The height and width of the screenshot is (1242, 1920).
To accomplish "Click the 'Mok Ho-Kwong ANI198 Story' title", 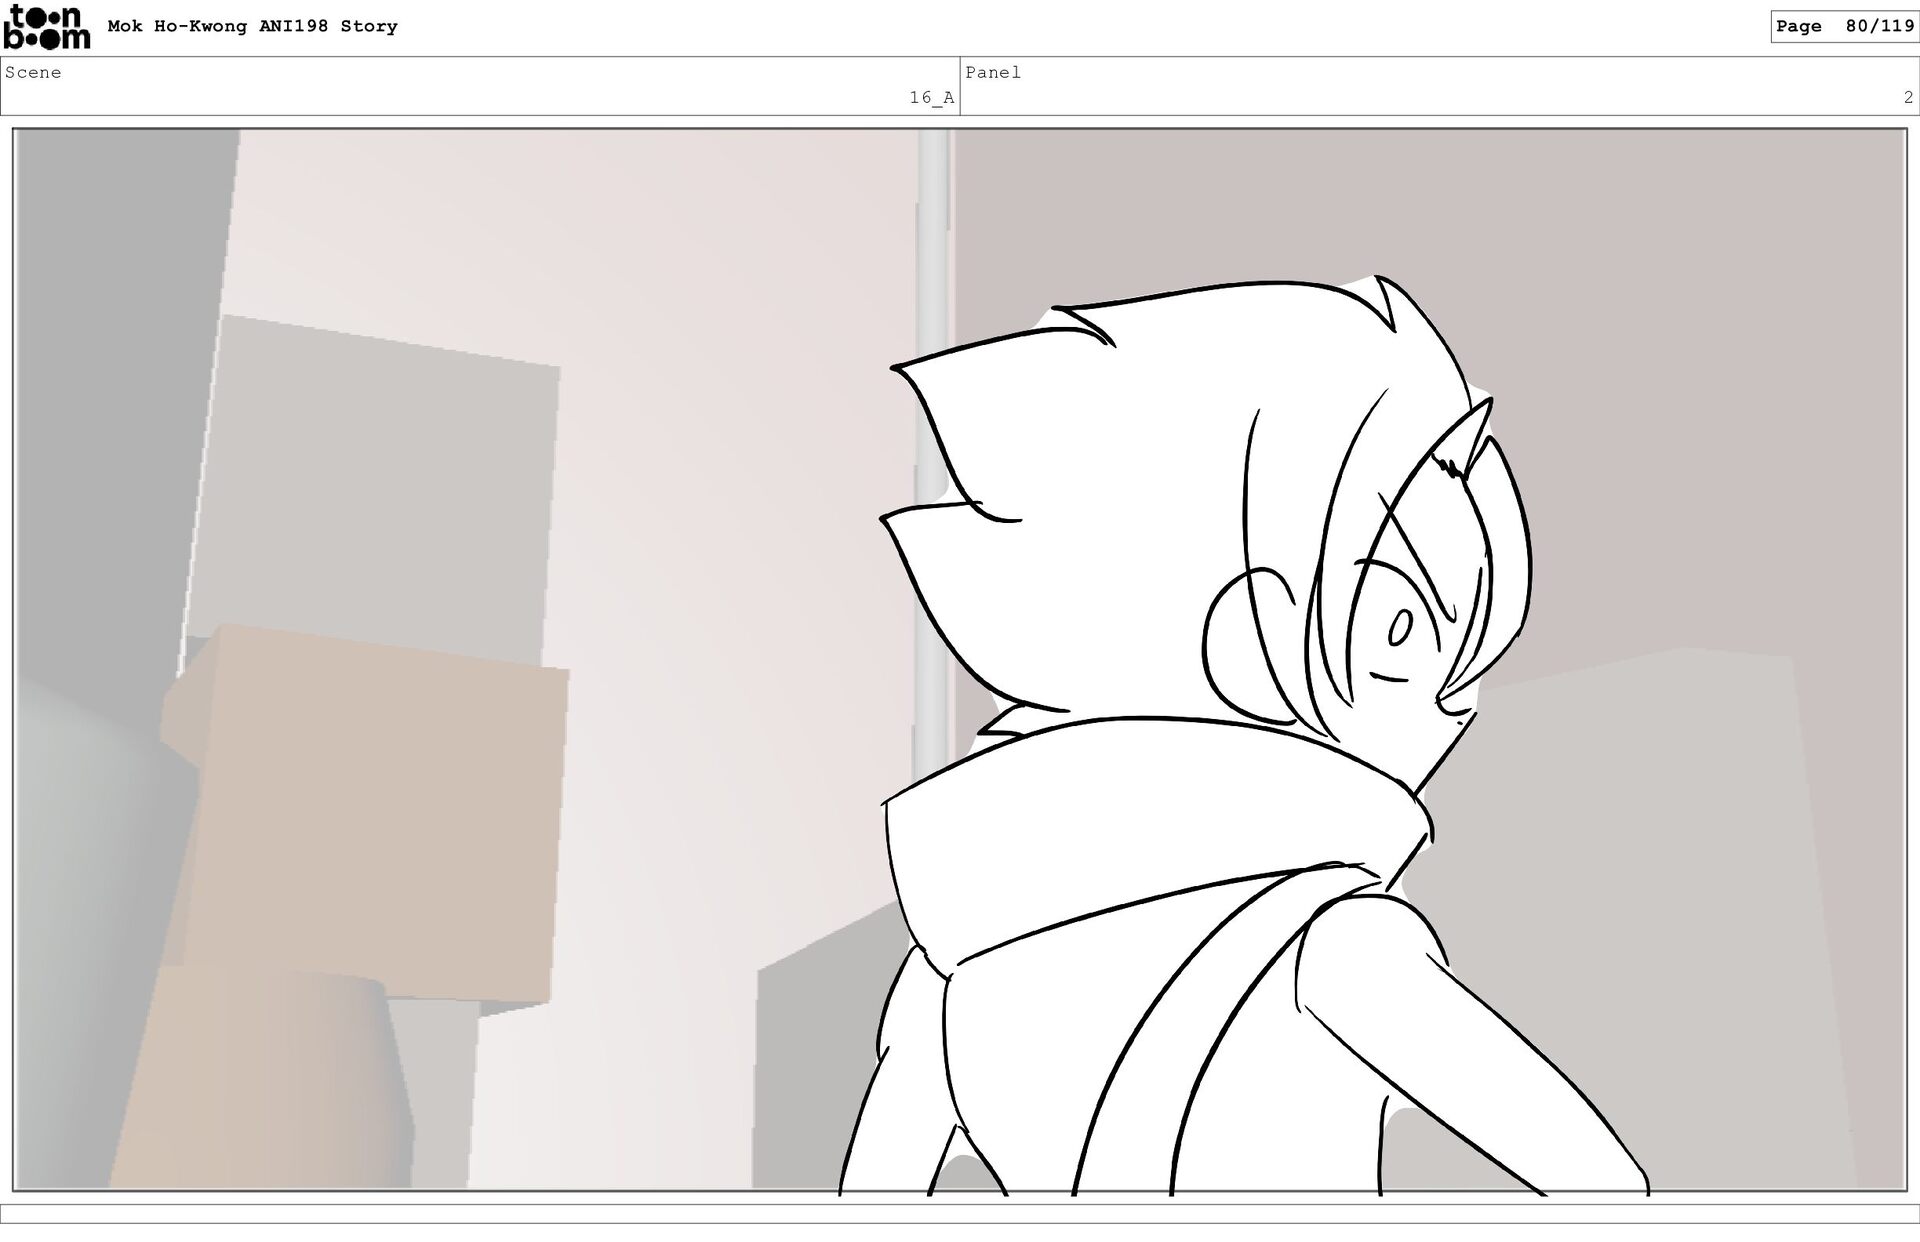I will [252, 27].
